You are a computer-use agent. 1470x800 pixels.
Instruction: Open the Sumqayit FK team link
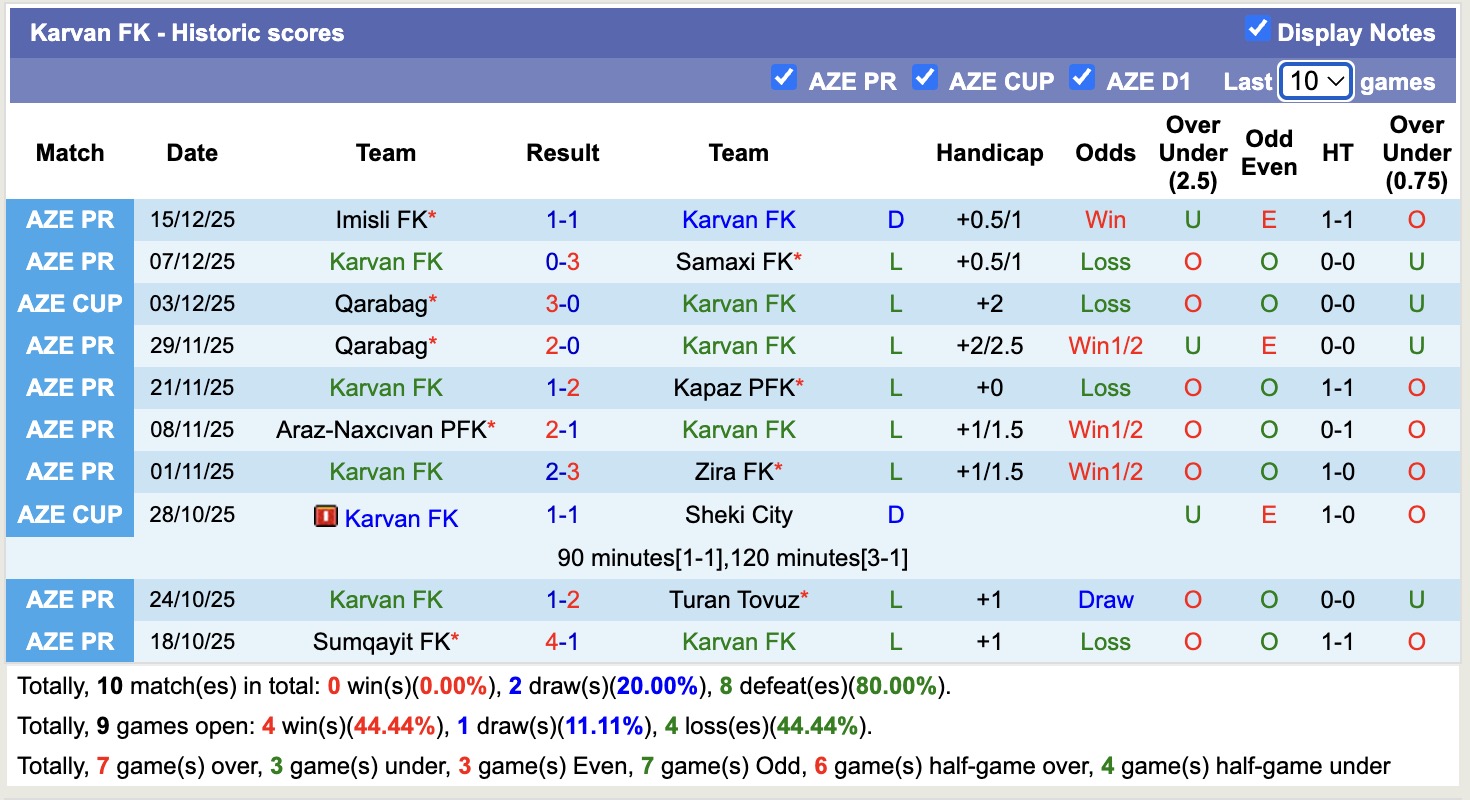point(381,642)
